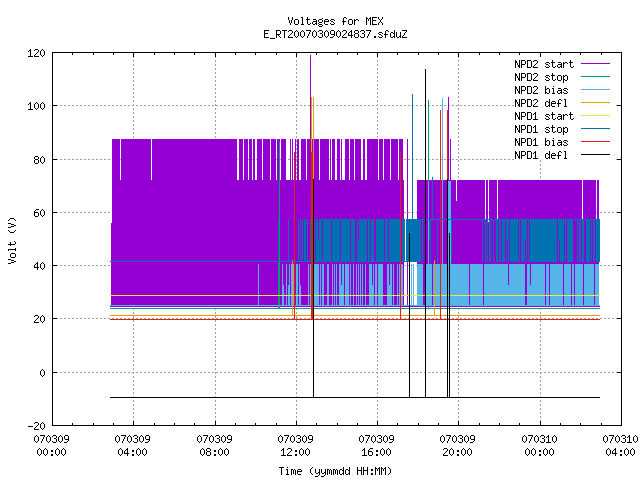Click the x-axis label 070309 12:00

296,446
